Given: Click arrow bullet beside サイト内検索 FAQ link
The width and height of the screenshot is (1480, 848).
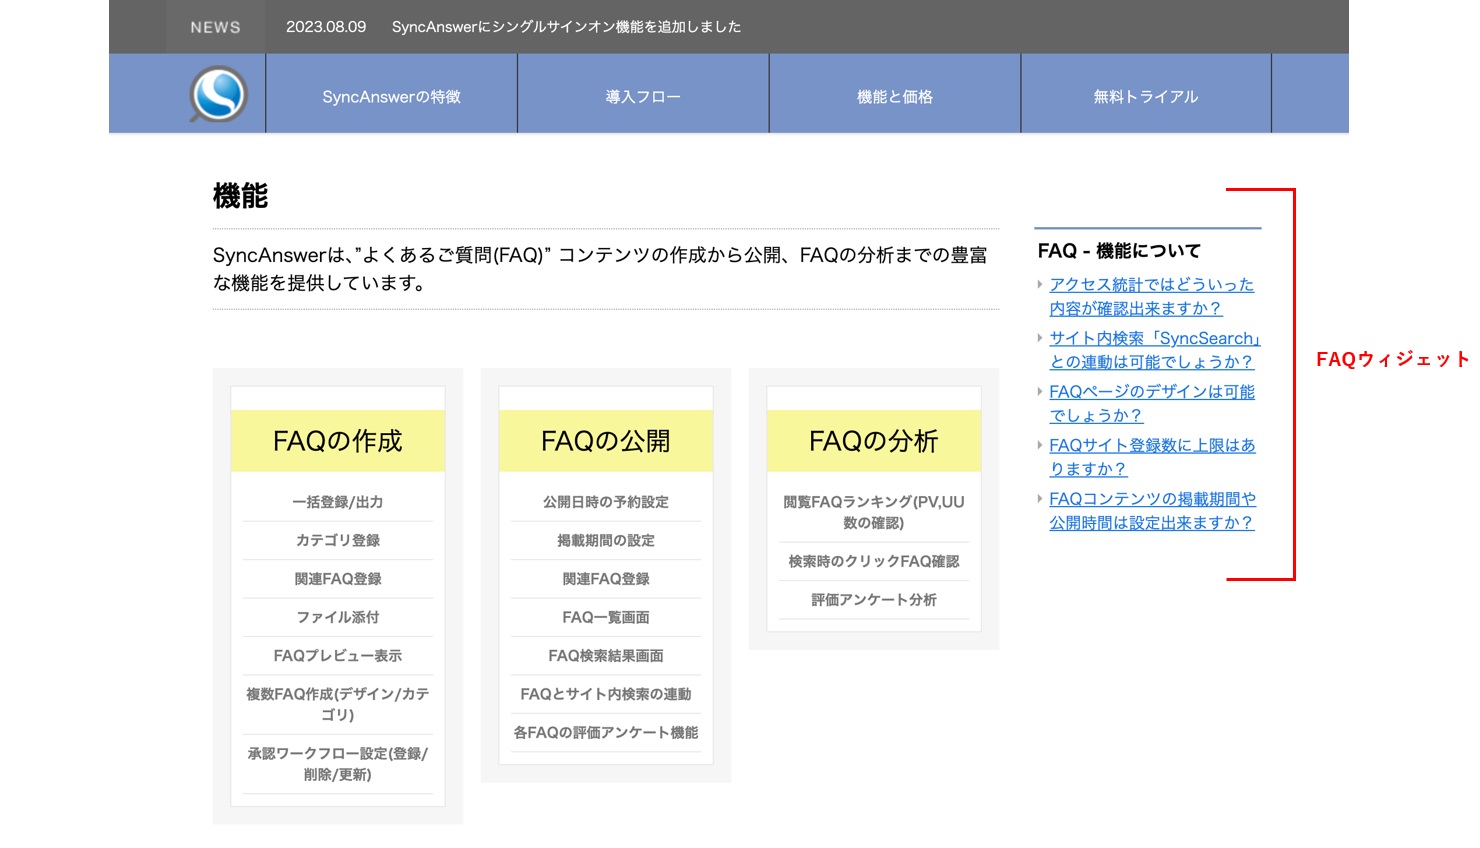Looking at the screenshot, I should [1040, 338].
